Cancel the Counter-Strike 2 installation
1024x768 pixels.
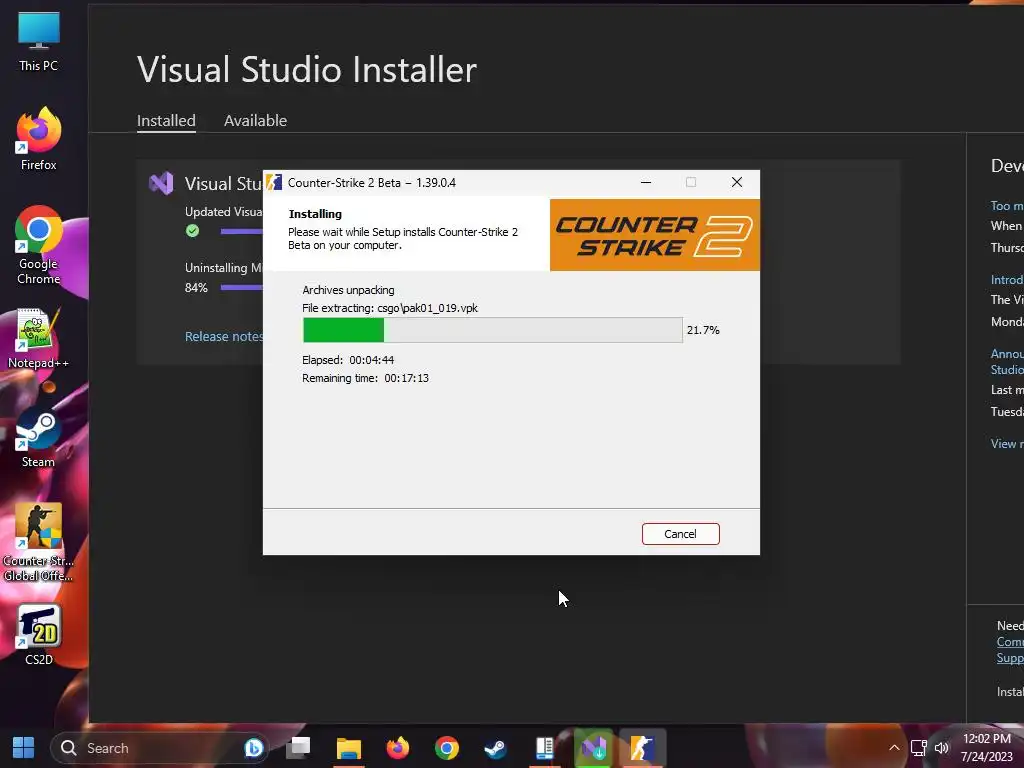click(680, 534)
